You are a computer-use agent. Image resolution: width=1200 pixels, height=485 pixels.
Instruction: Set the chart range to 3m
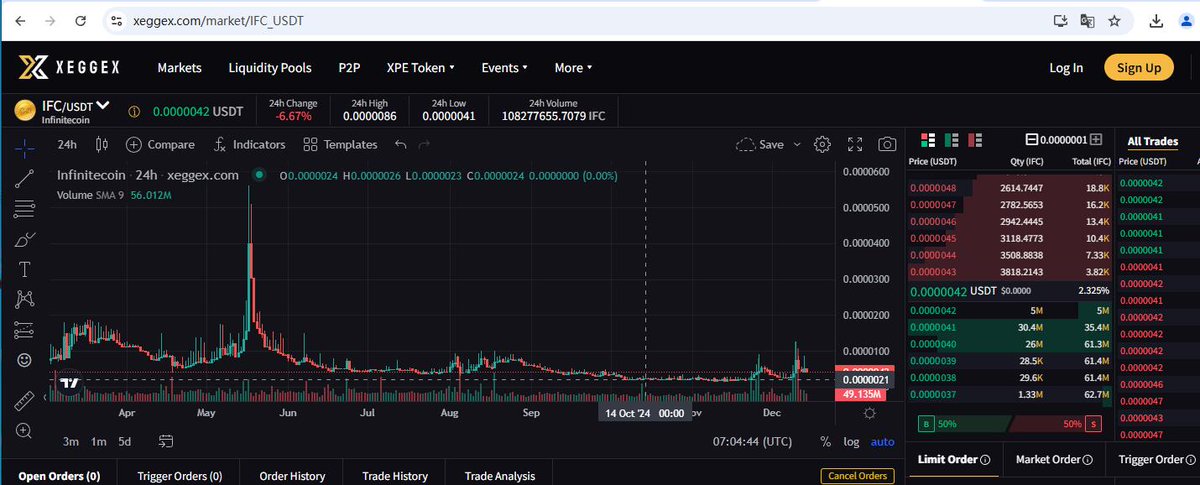pyautogui.click(x=70, y=441)
